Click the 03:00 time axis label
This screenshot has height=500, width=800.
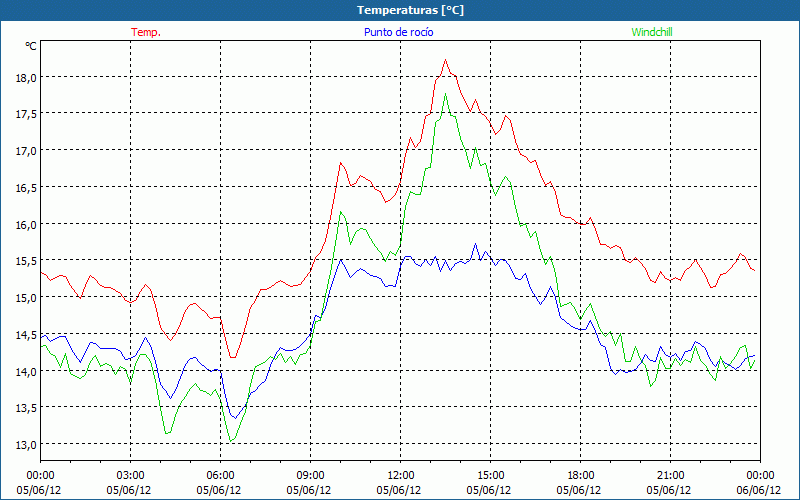coord(130,476)
